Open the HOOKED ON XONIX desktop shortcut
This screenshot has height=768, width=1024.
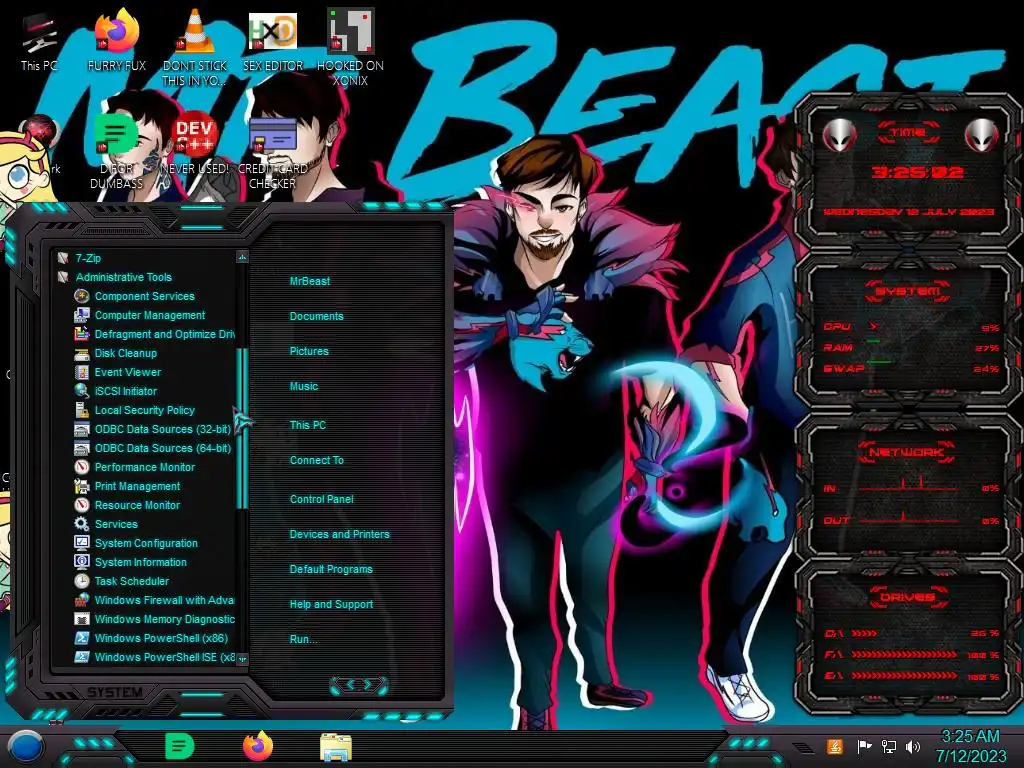350,47
